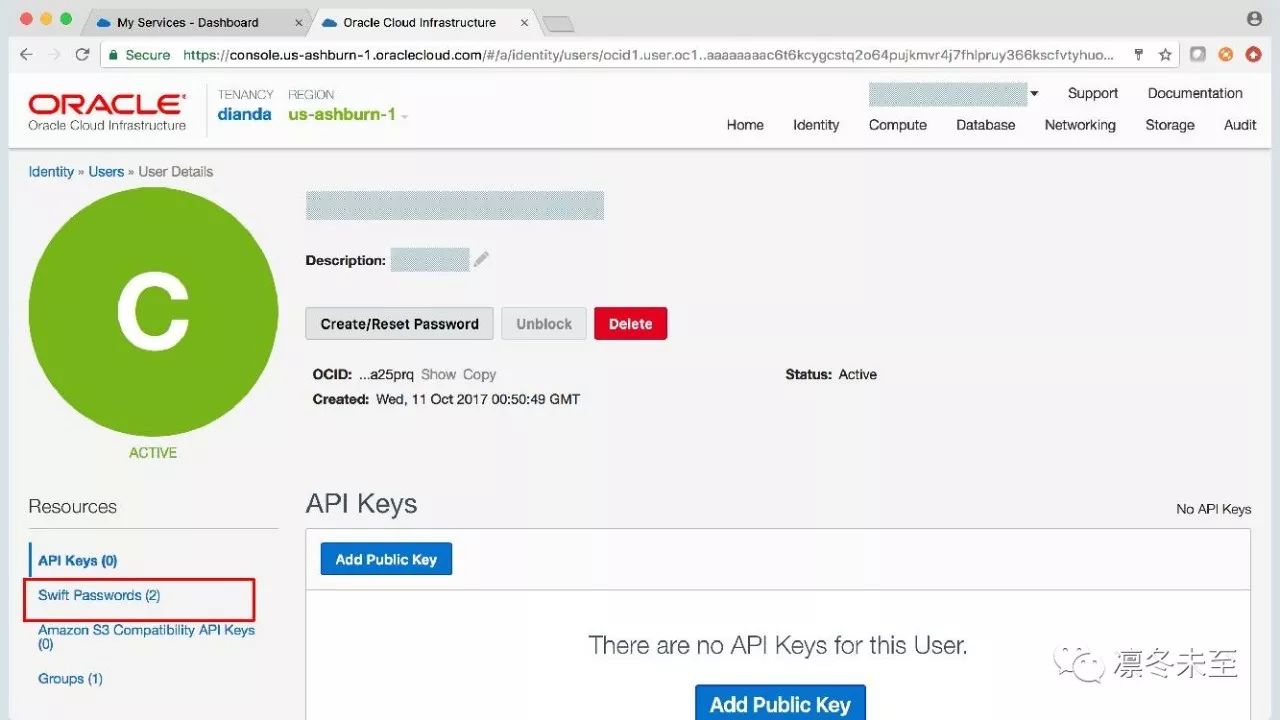Click the grayed-out Unblock button
The image size is (1280, 720).
544,324
